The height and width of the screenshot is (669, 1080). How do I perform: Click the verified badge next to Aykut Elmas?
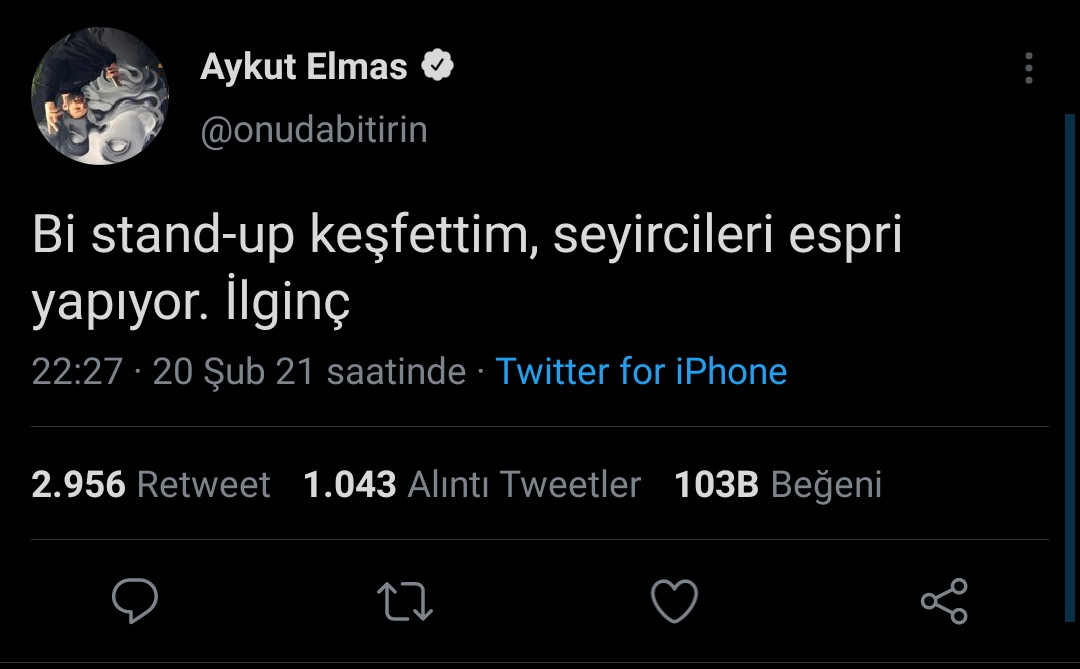click(x=437, y=65)
